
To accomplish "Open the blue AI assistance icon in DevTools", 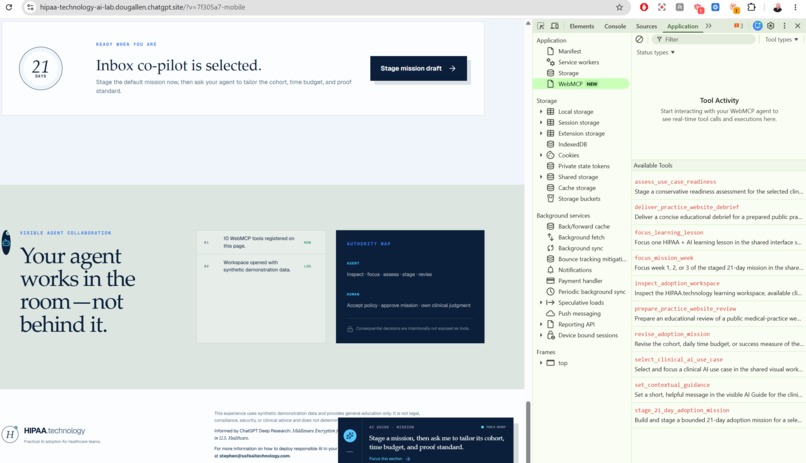I will (757, 26).
